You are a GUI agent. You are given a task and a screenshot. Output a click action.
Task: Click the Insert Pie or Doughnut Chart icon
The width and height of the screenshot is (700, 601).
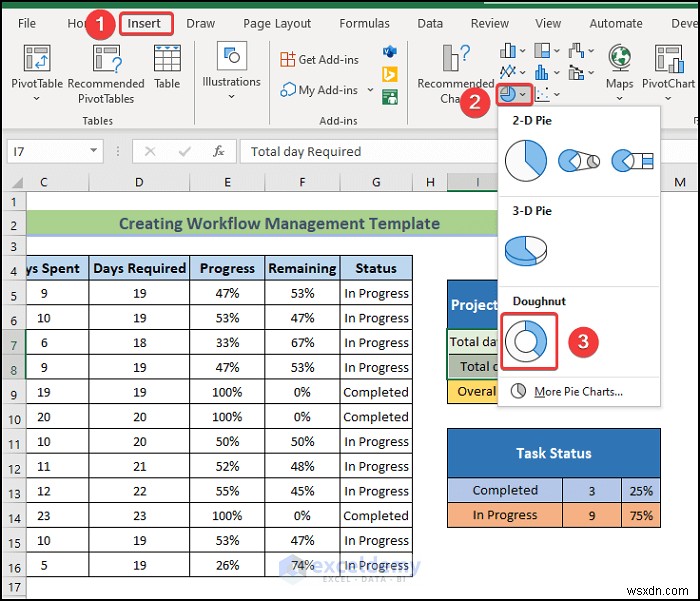508,94
